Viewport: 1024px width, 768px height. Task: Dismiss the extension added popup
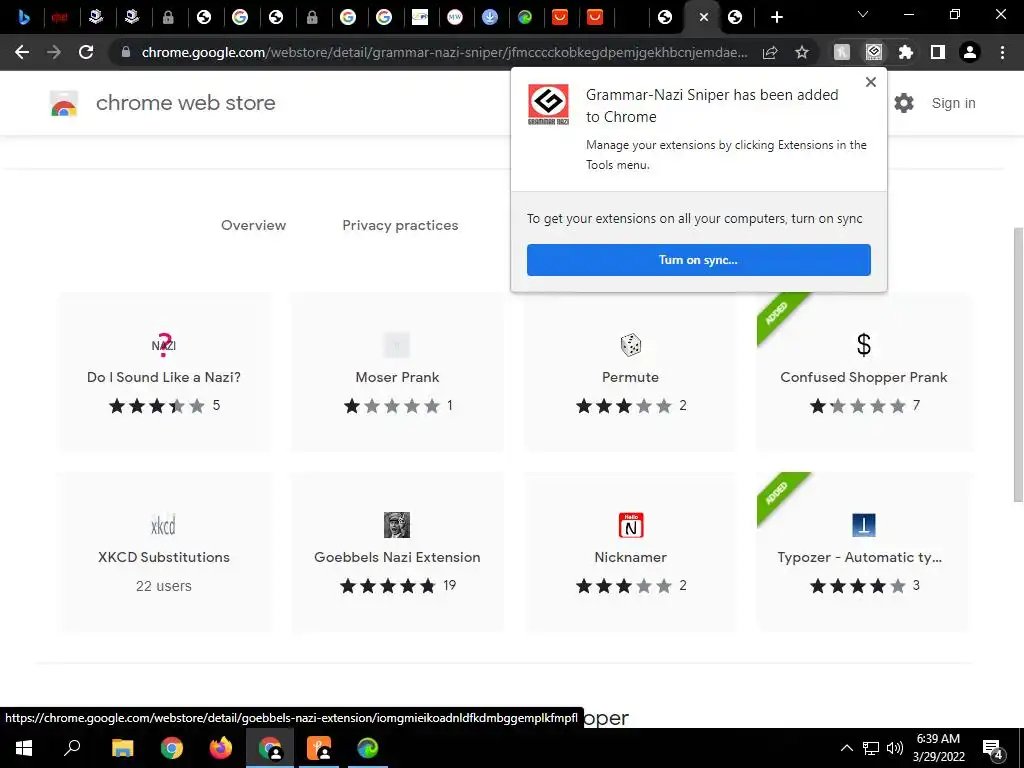click(x=871, y=82)
